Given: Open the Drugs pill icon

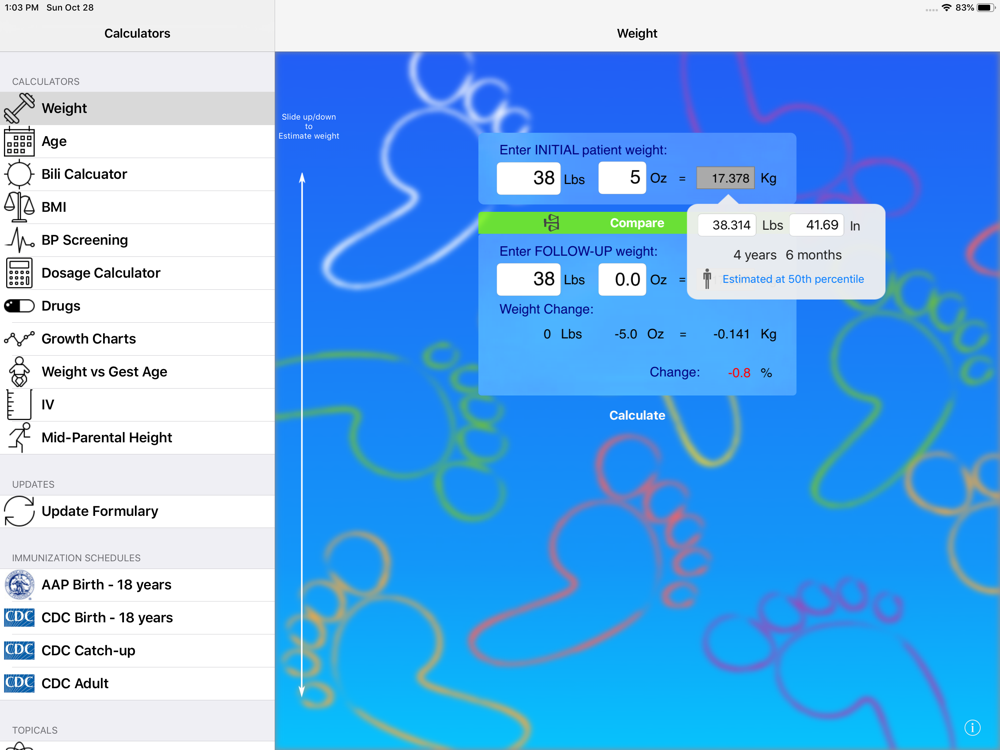Looking at the screenshot, I should [x=19, y=306].
